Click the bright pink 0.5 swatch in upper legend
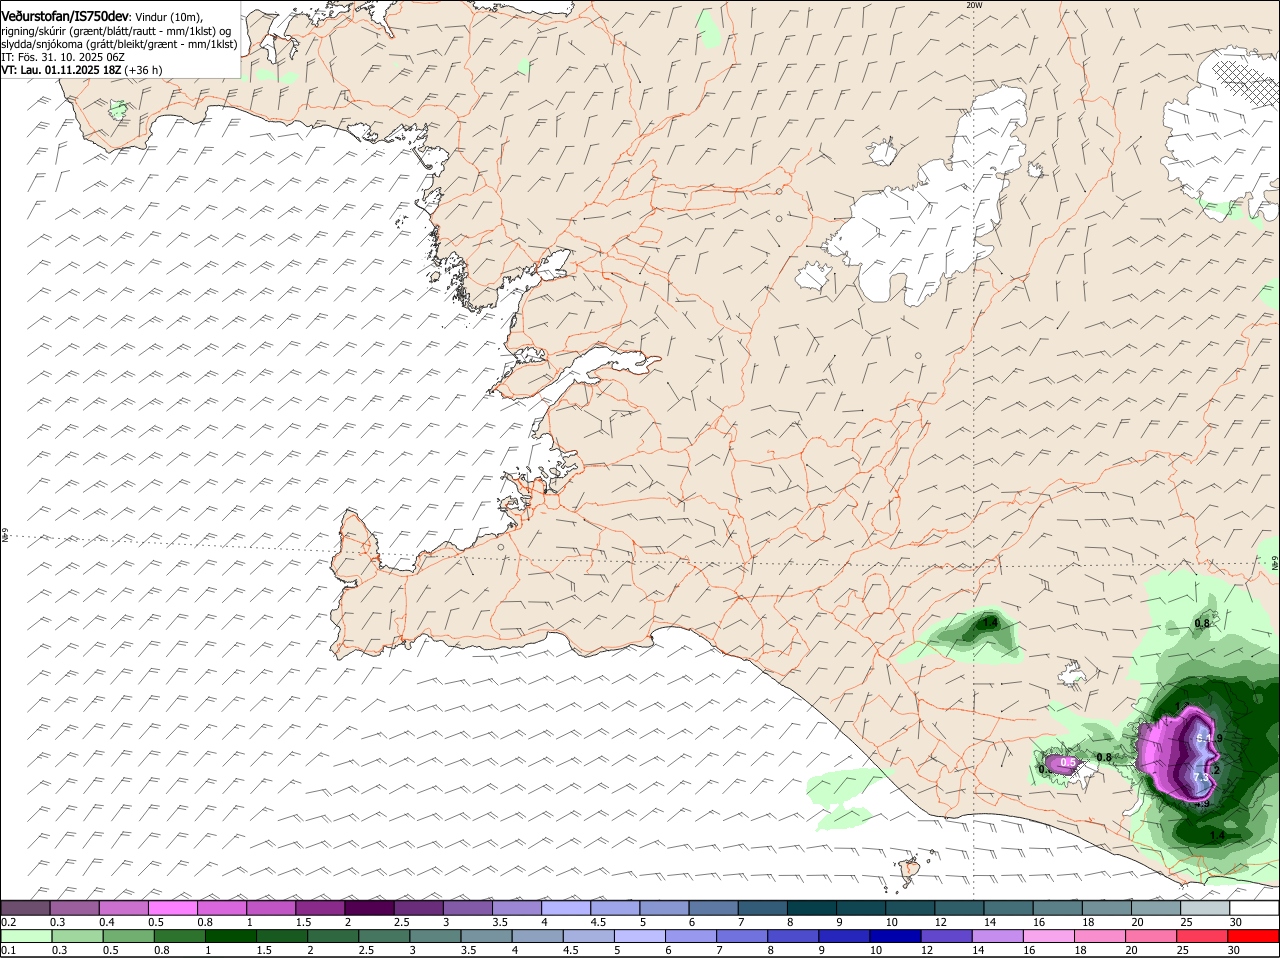This screenshot has width=1280, height=958. (172, 907)
